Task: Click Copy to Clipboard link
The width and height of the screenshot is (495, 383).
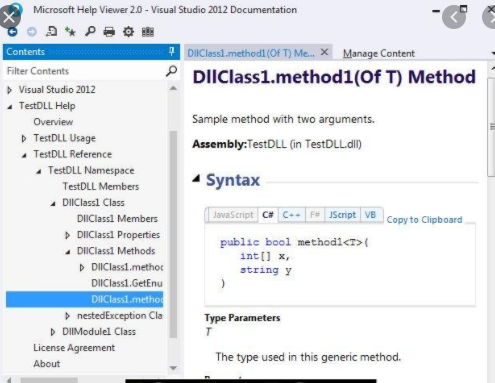Action: pyautogui.click(x=424, y=220)
